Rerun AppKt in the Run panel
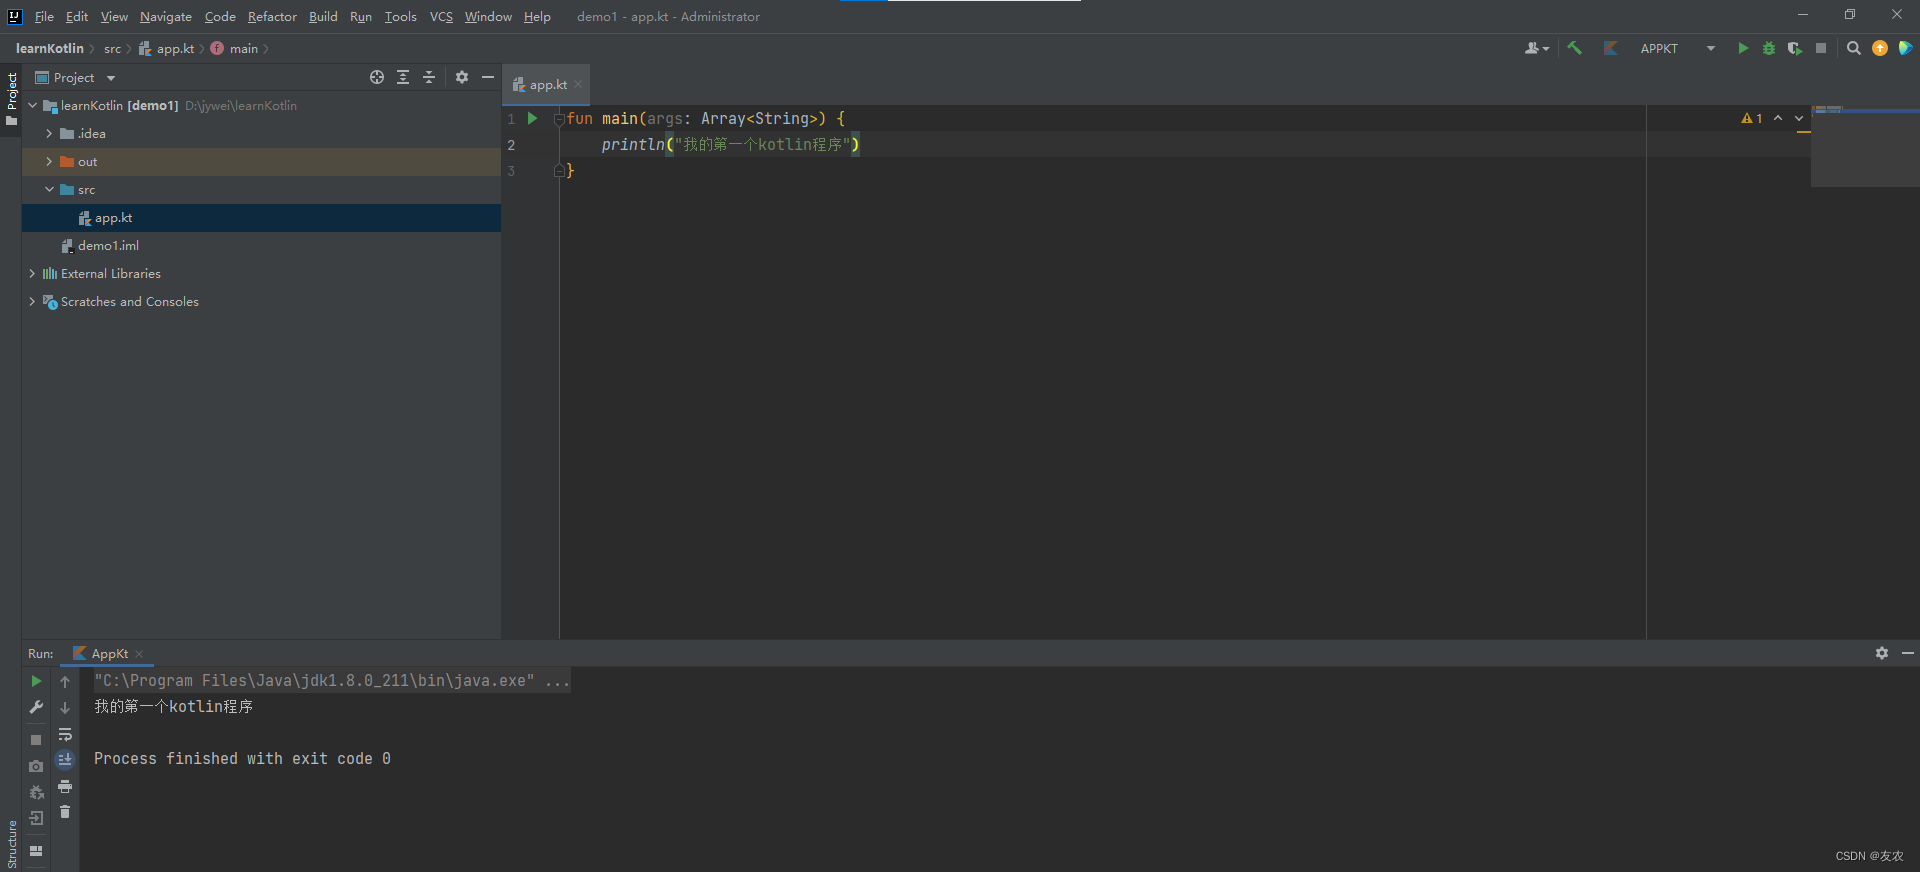 [x=36, y=681]
